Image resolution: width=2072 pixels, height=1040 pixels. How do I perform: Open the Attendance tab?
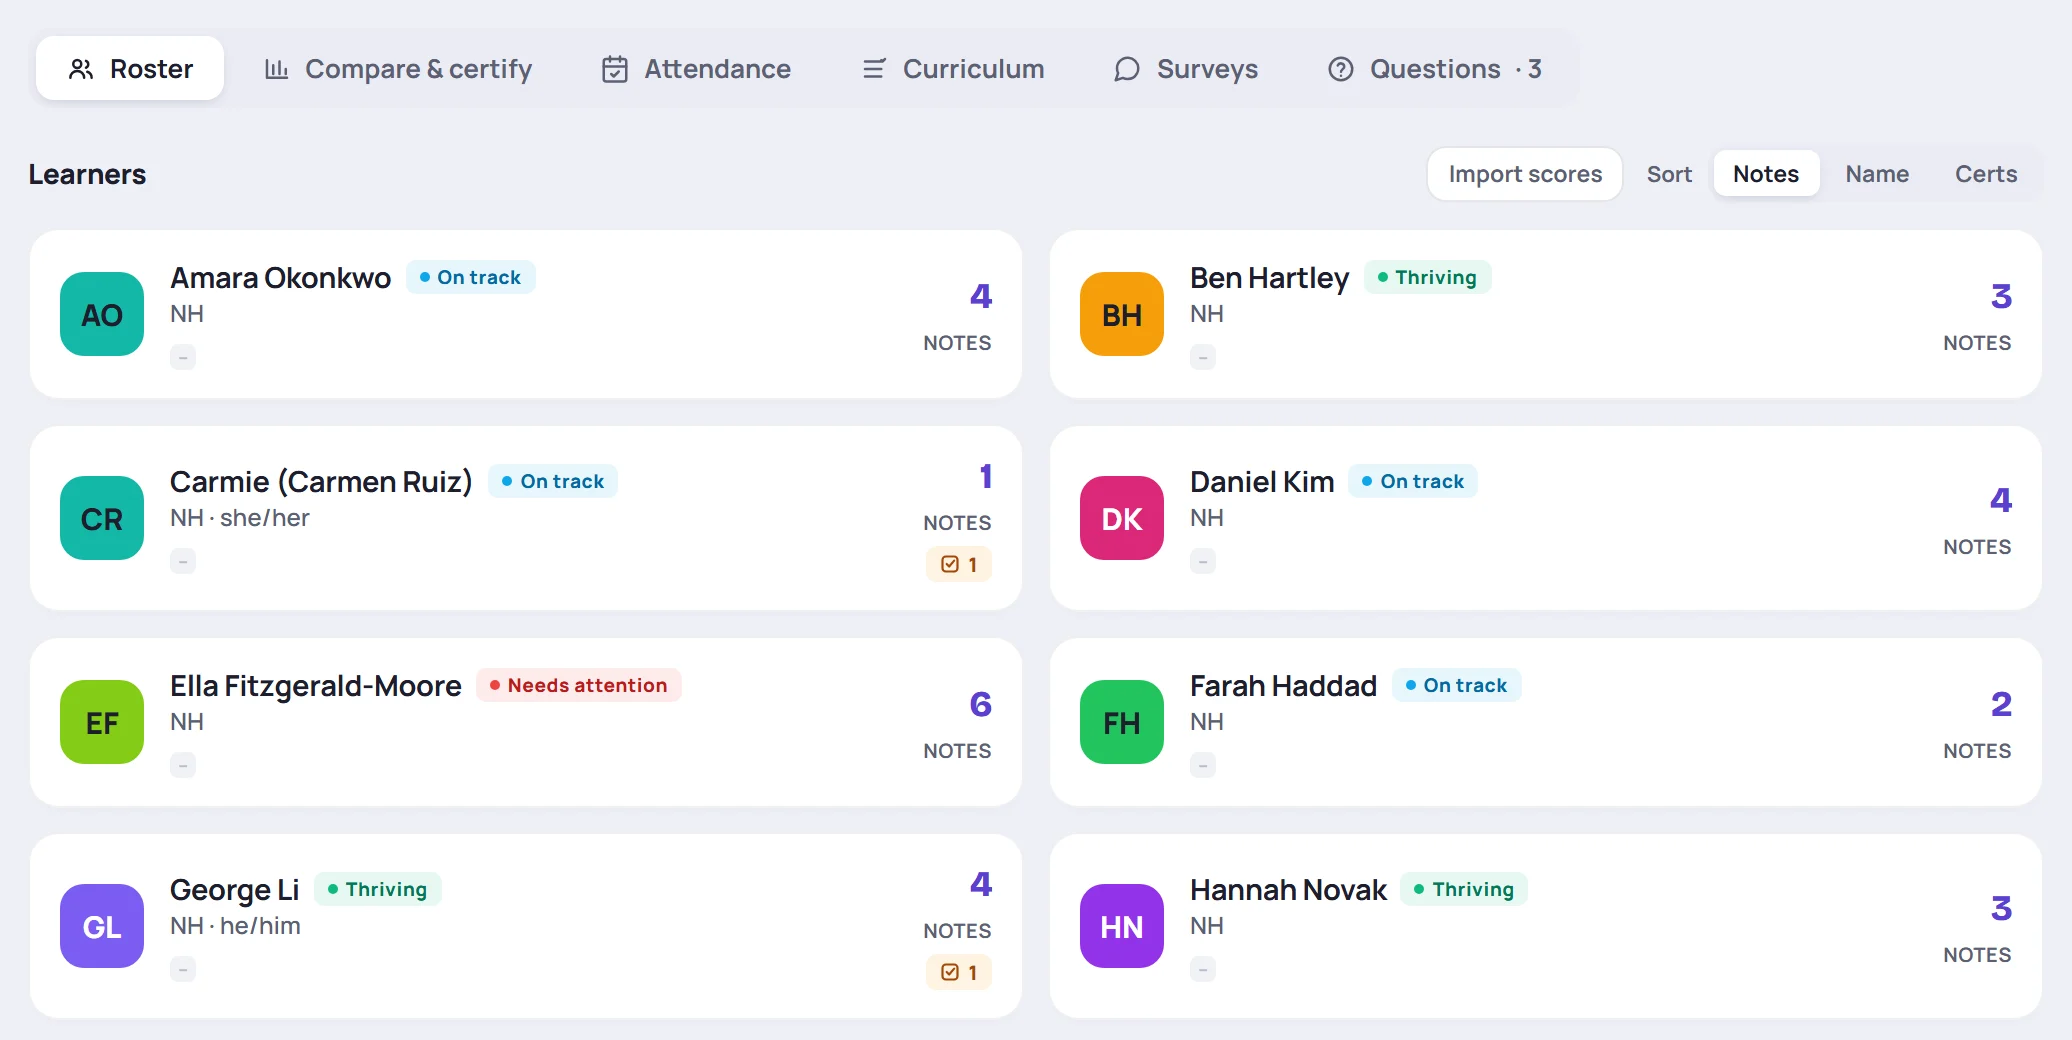coord(696,69)
